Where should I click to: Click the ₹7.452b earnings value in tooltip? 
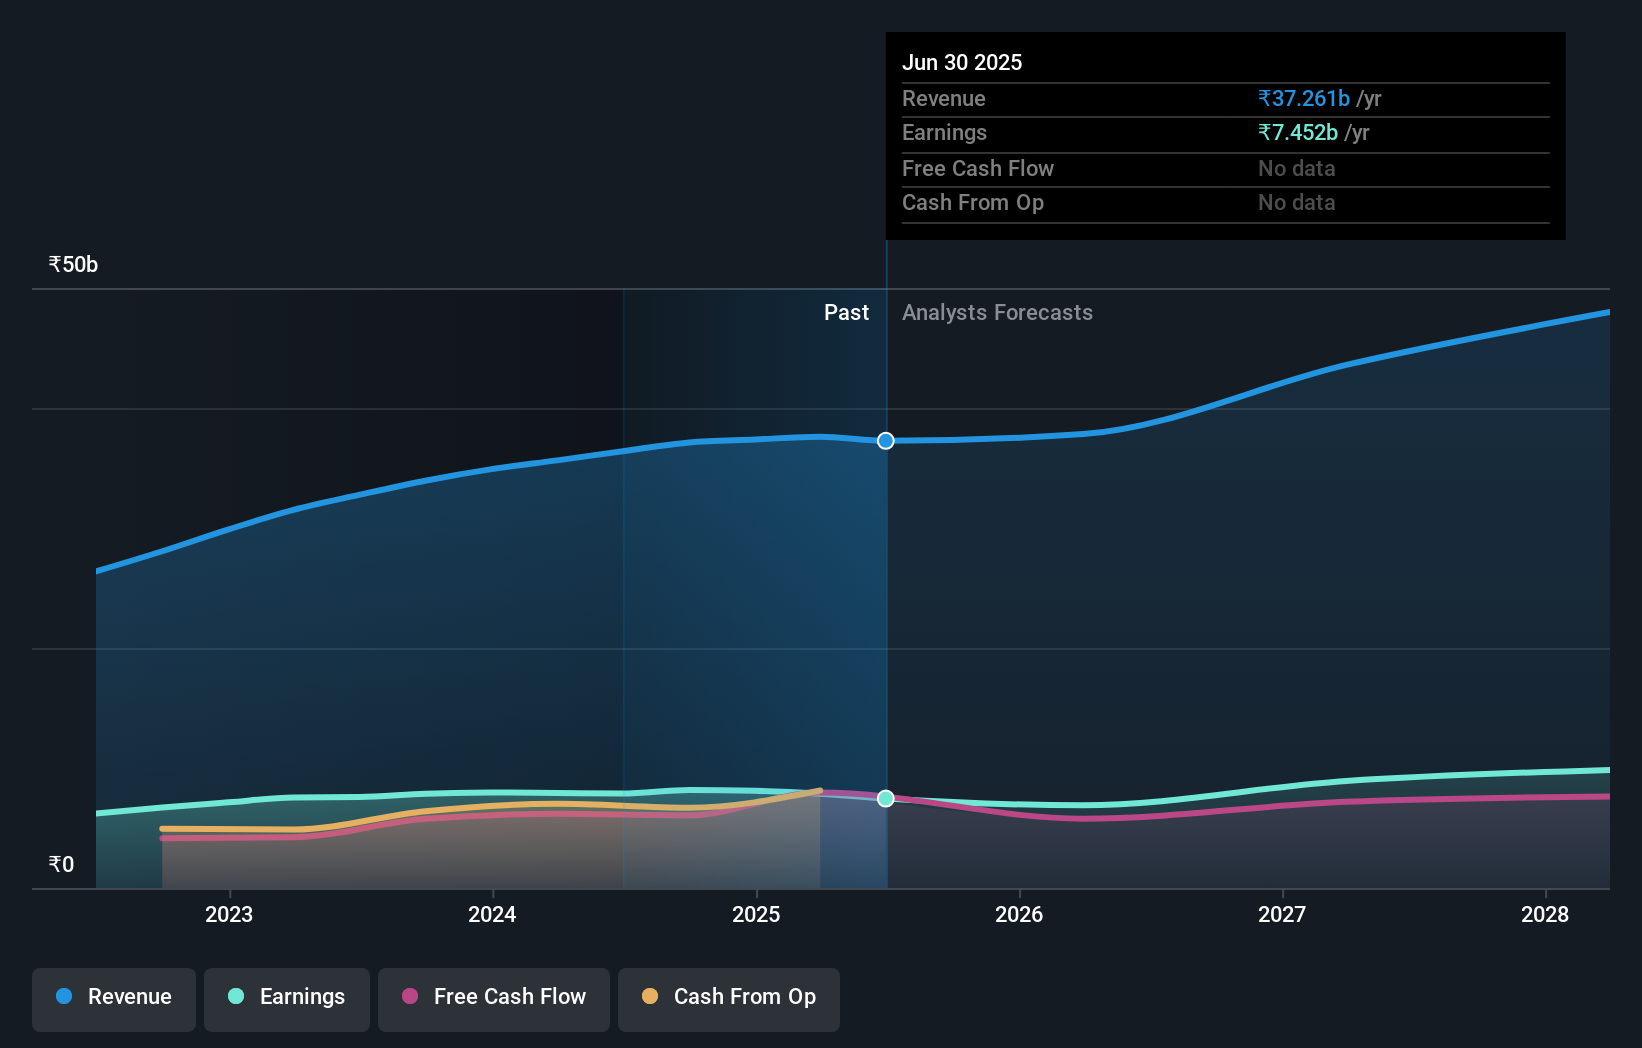pos(1298,132)
